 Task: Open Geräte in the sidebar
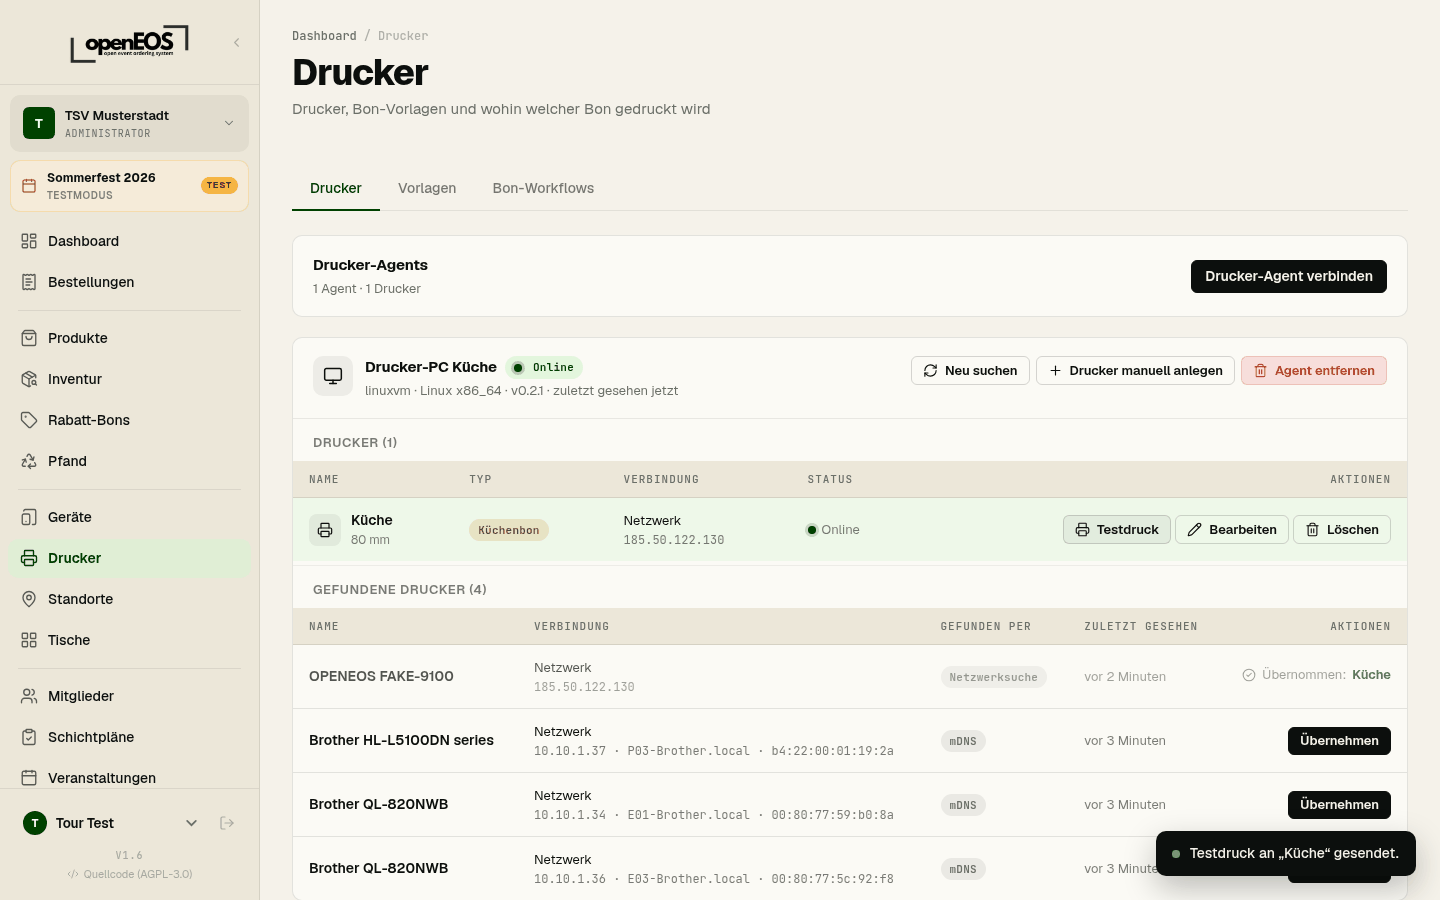coord(129,517)
